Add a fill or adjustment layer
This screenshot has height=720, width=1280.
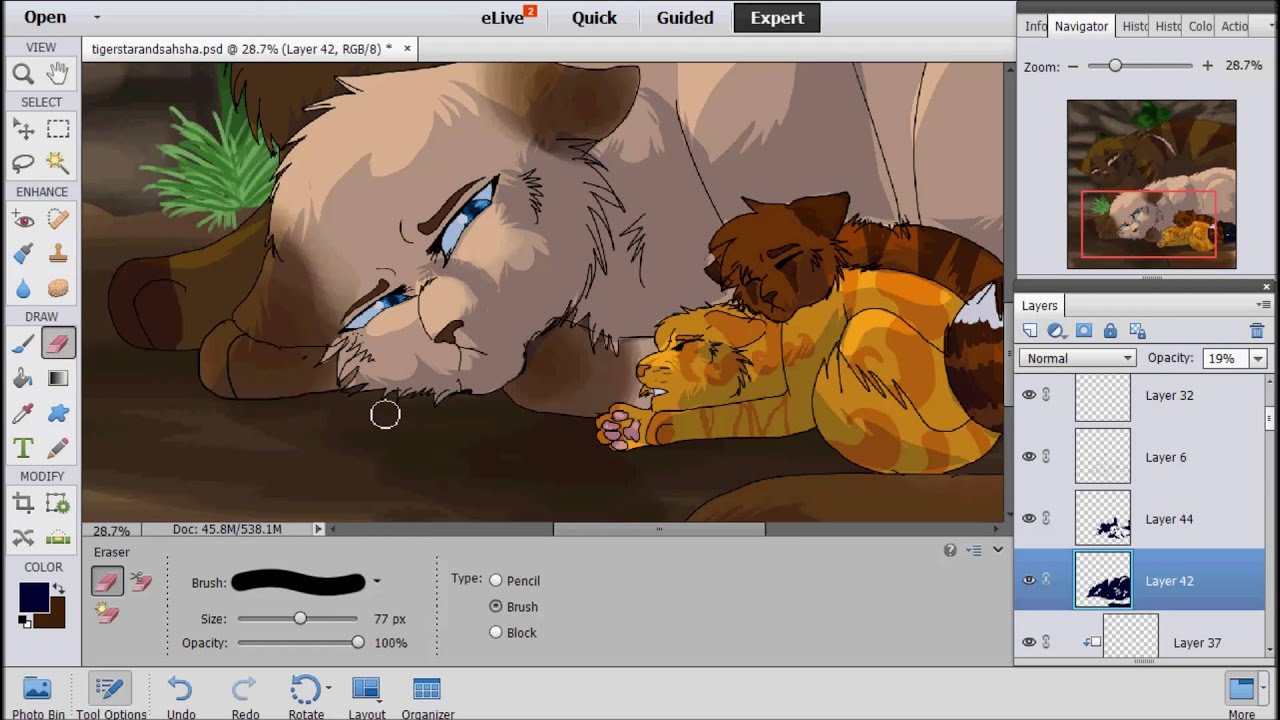(1057, 331)
